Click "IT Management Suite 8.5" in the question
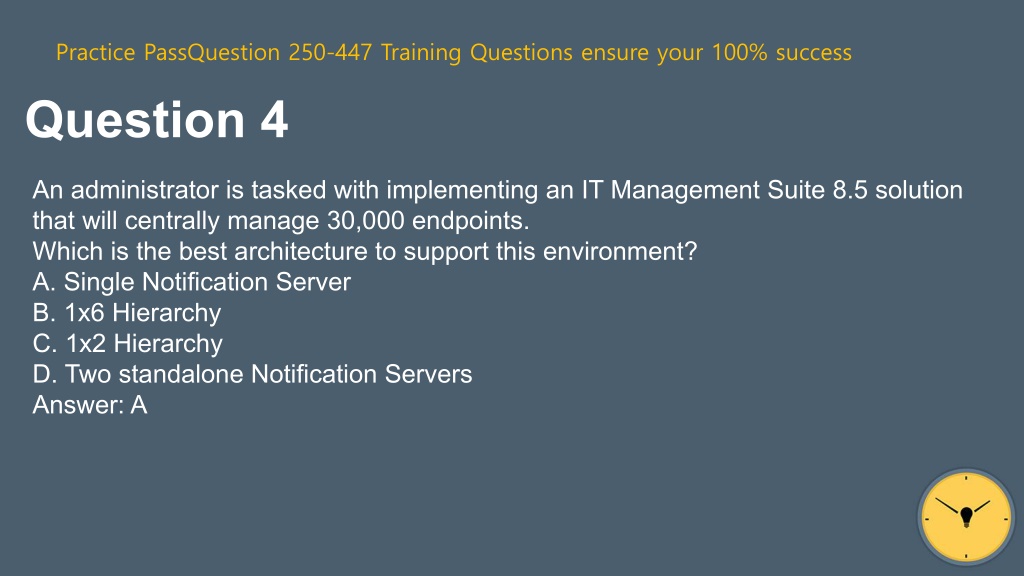 (x=720, y=190)
